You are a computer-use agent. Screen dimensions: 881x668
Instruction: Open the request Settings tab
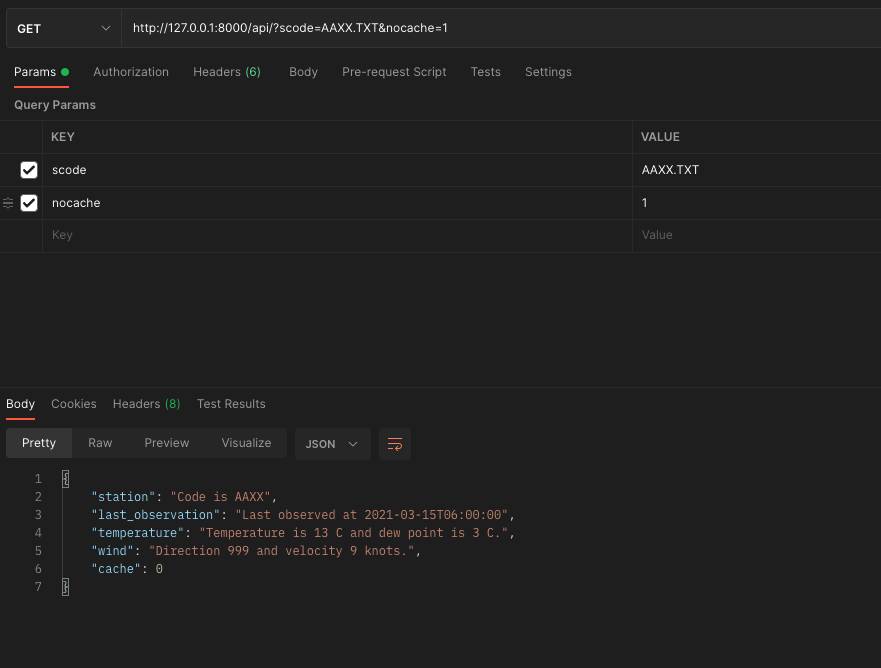point(548,71)
